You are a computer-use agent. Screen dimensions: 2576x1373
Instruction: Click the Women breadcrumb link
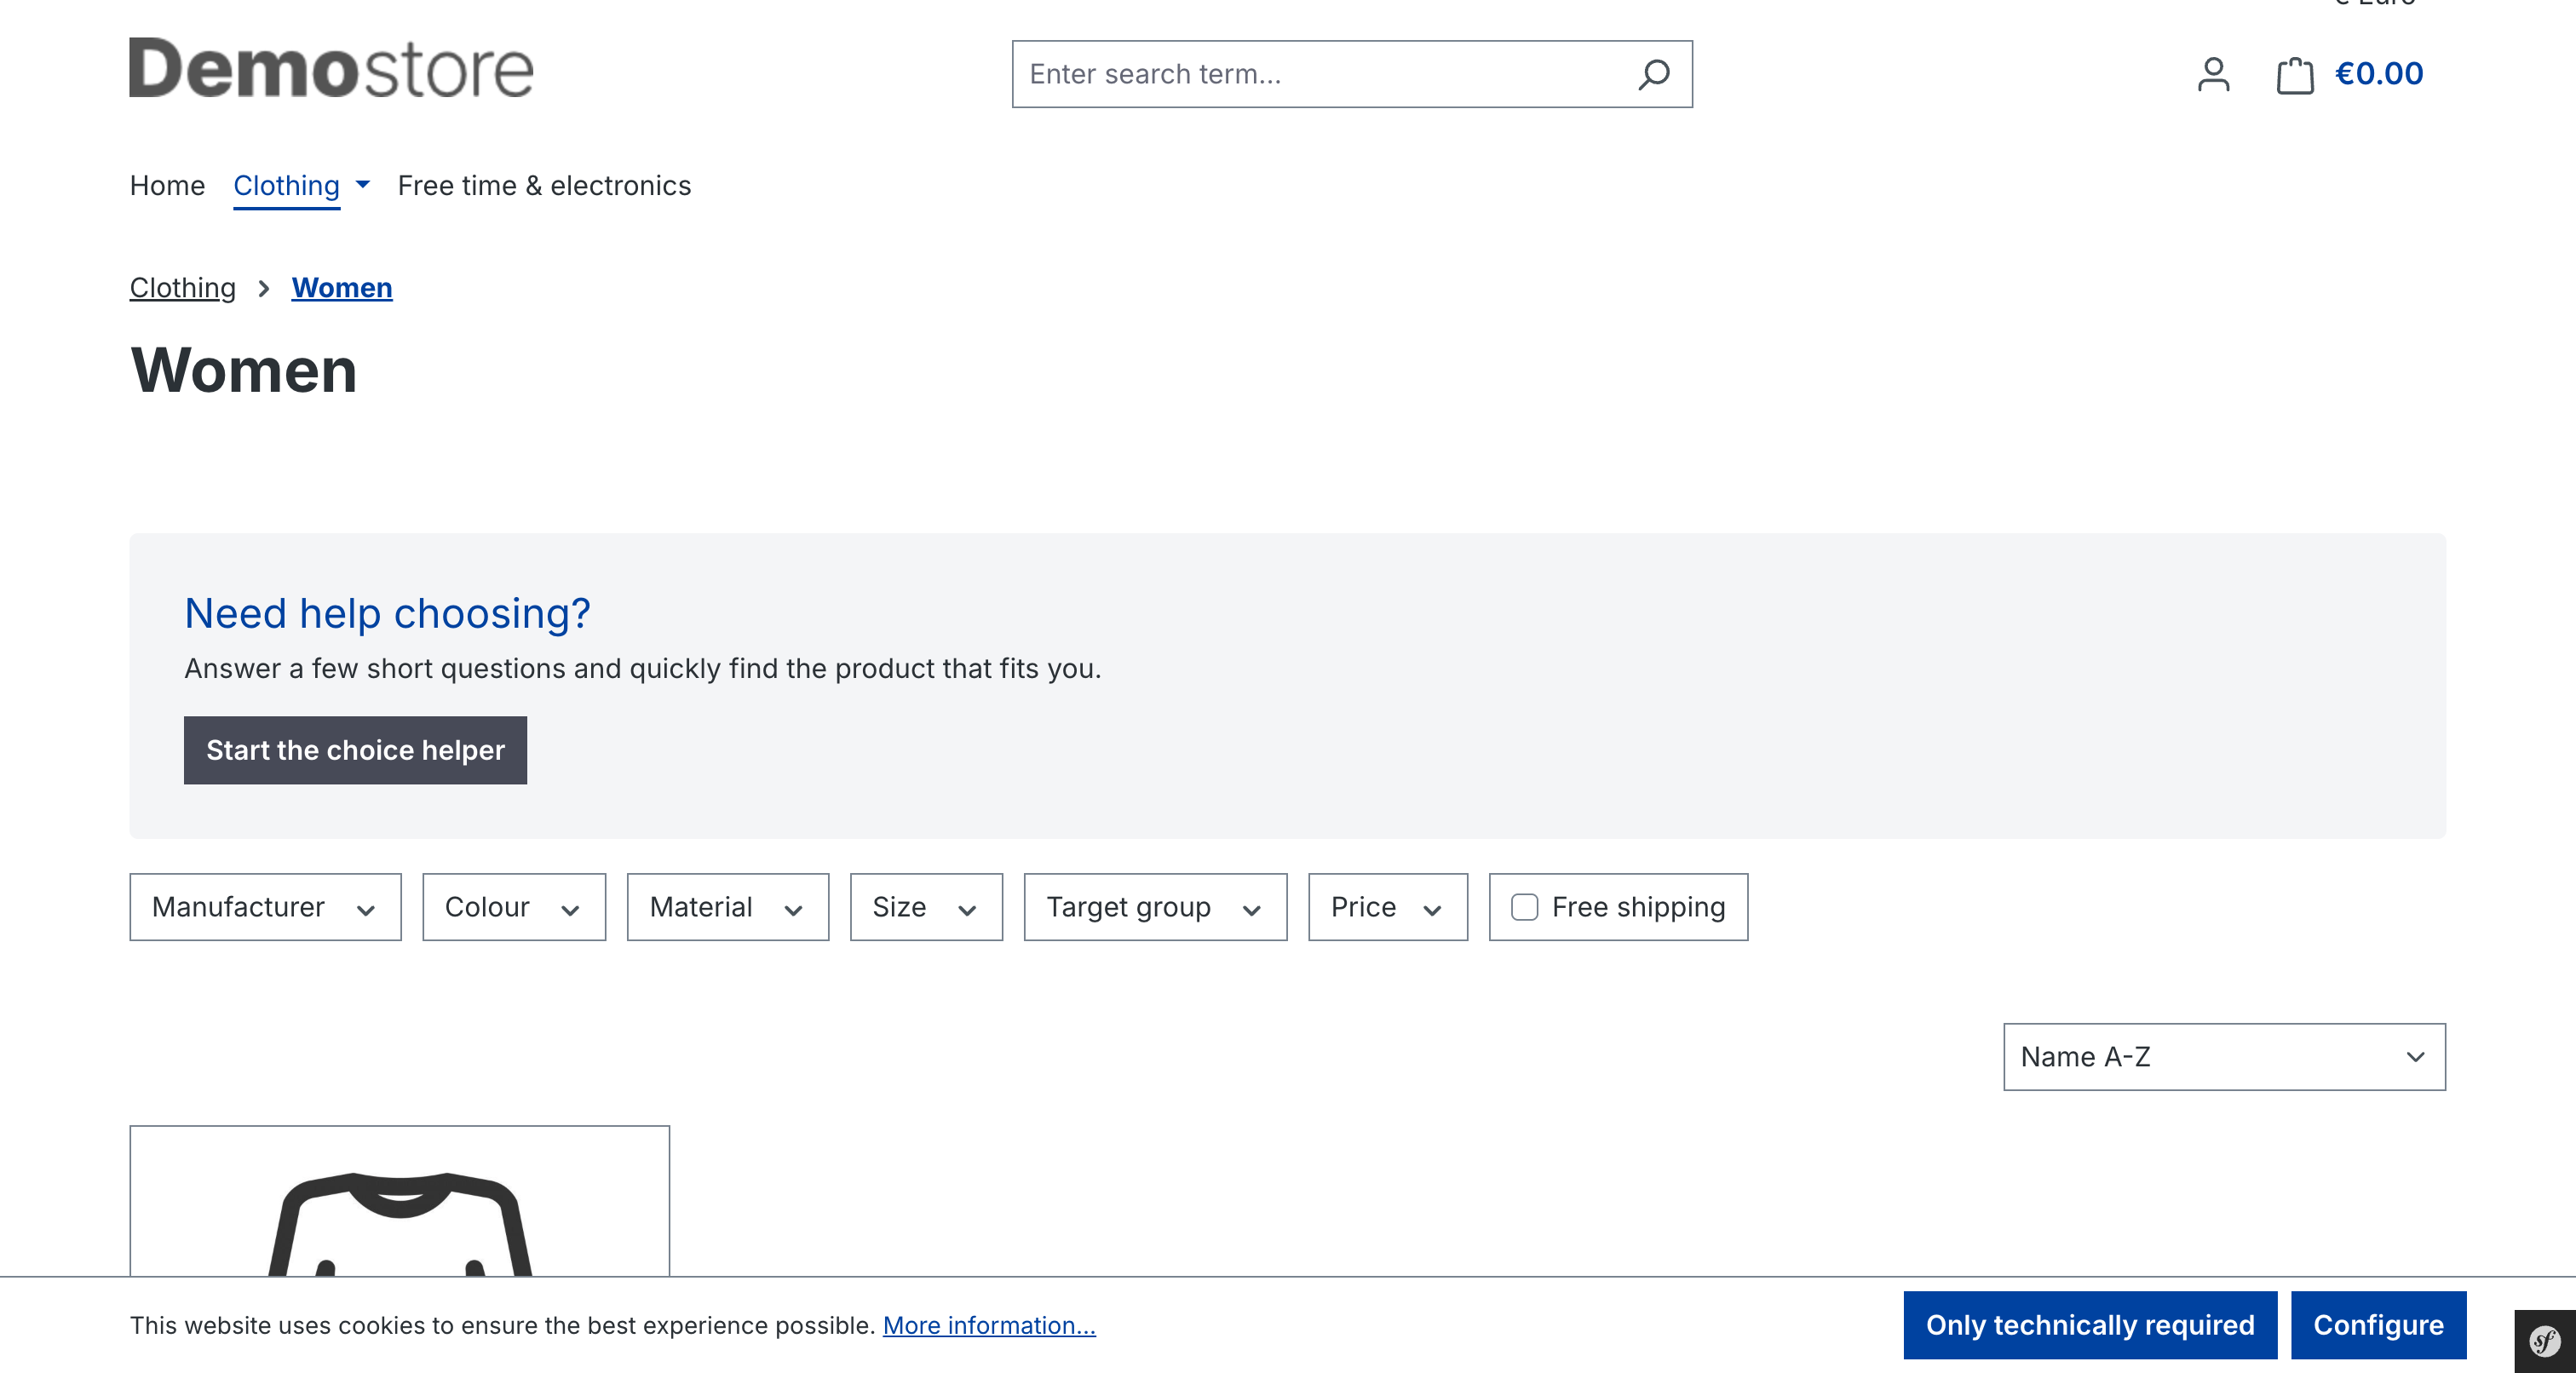[x=342, y=288]
